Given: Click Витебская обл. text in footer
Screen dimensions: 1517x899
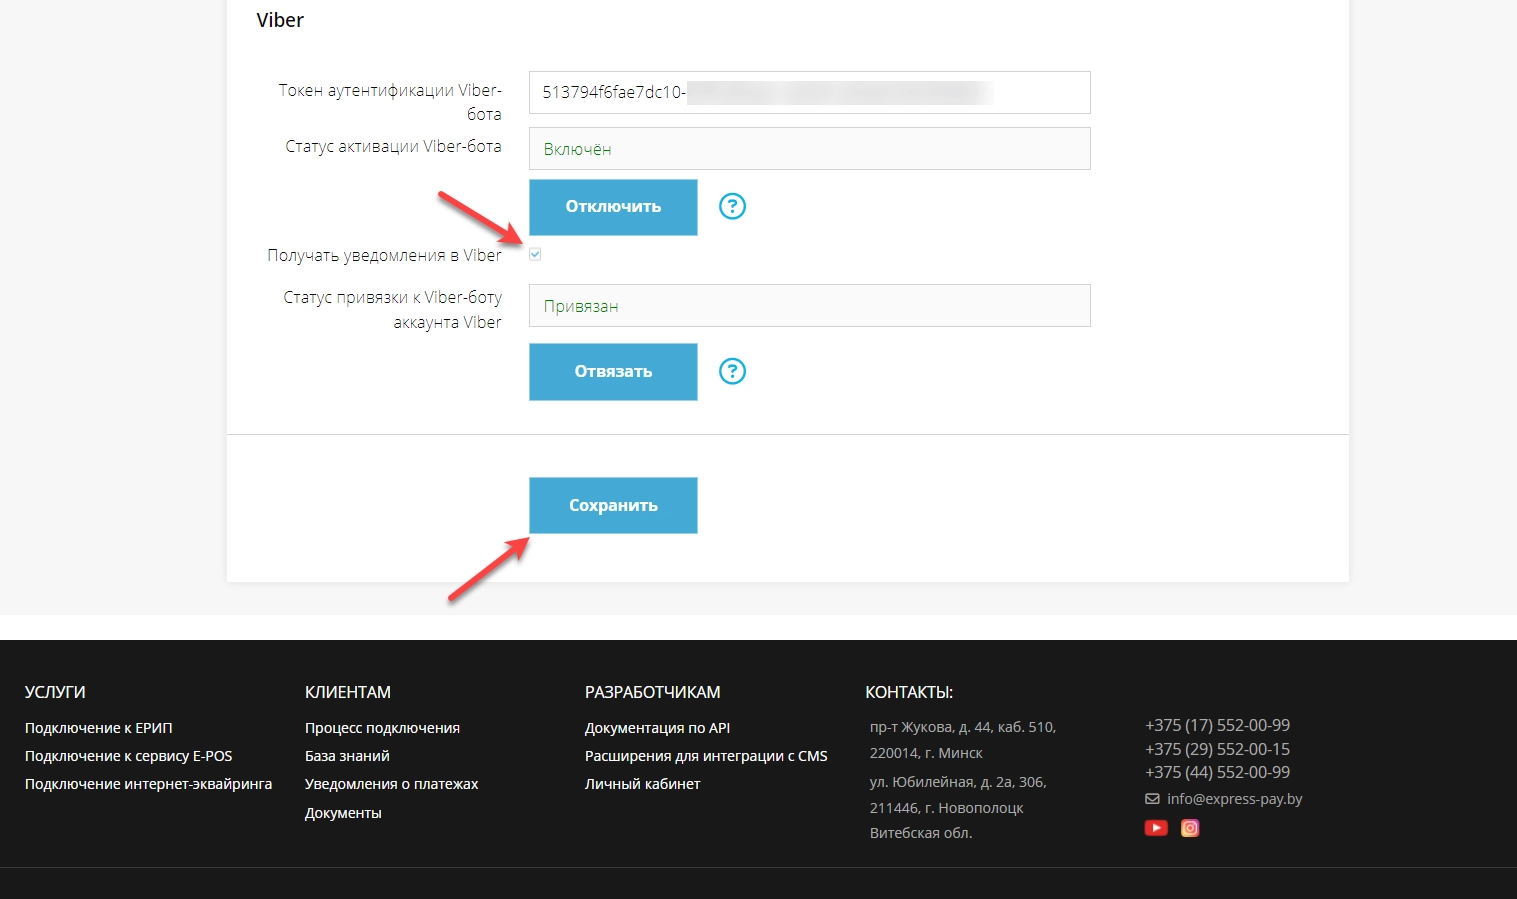Looking at the screenshot, I should (x=921, y=833).
